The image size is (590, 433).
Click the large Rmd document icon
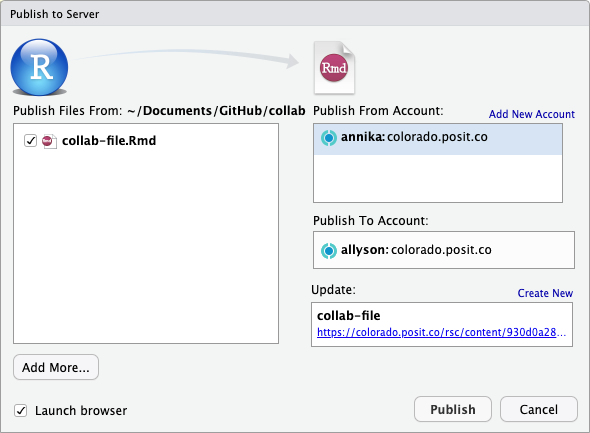point(335,68)
